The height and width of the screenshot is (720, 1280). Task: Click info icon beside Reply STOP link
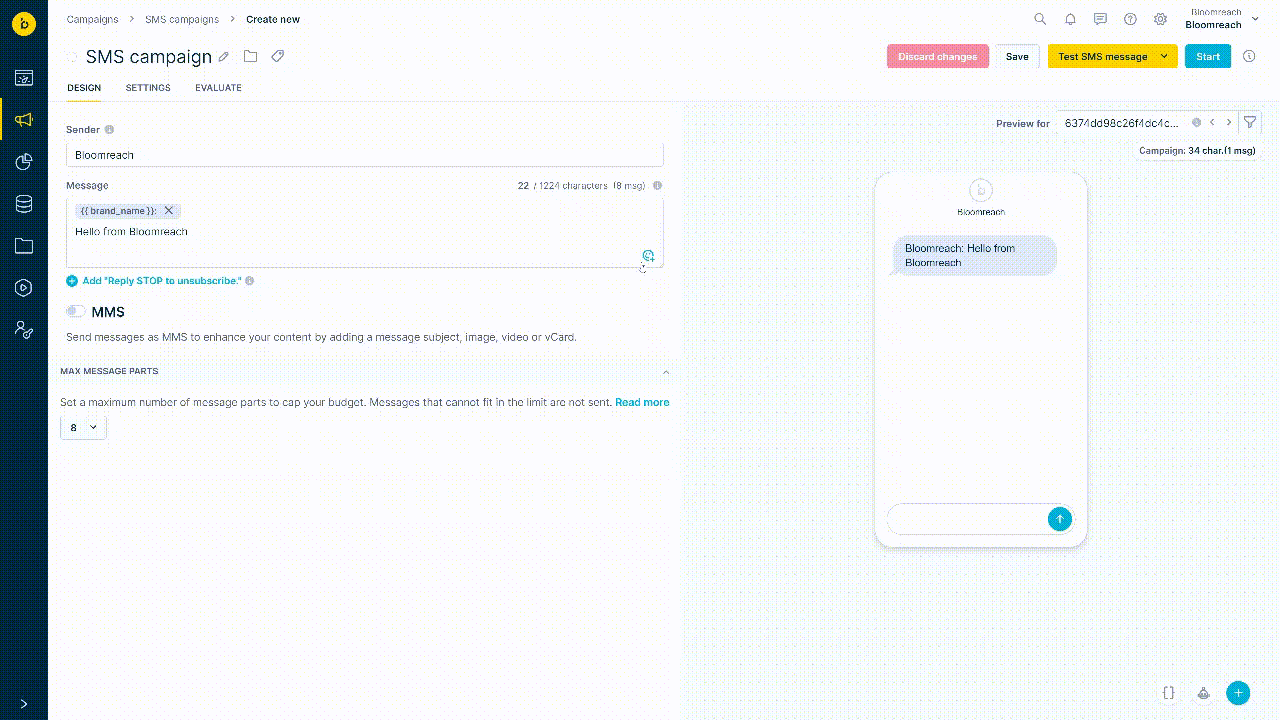[x=250, y=281]
